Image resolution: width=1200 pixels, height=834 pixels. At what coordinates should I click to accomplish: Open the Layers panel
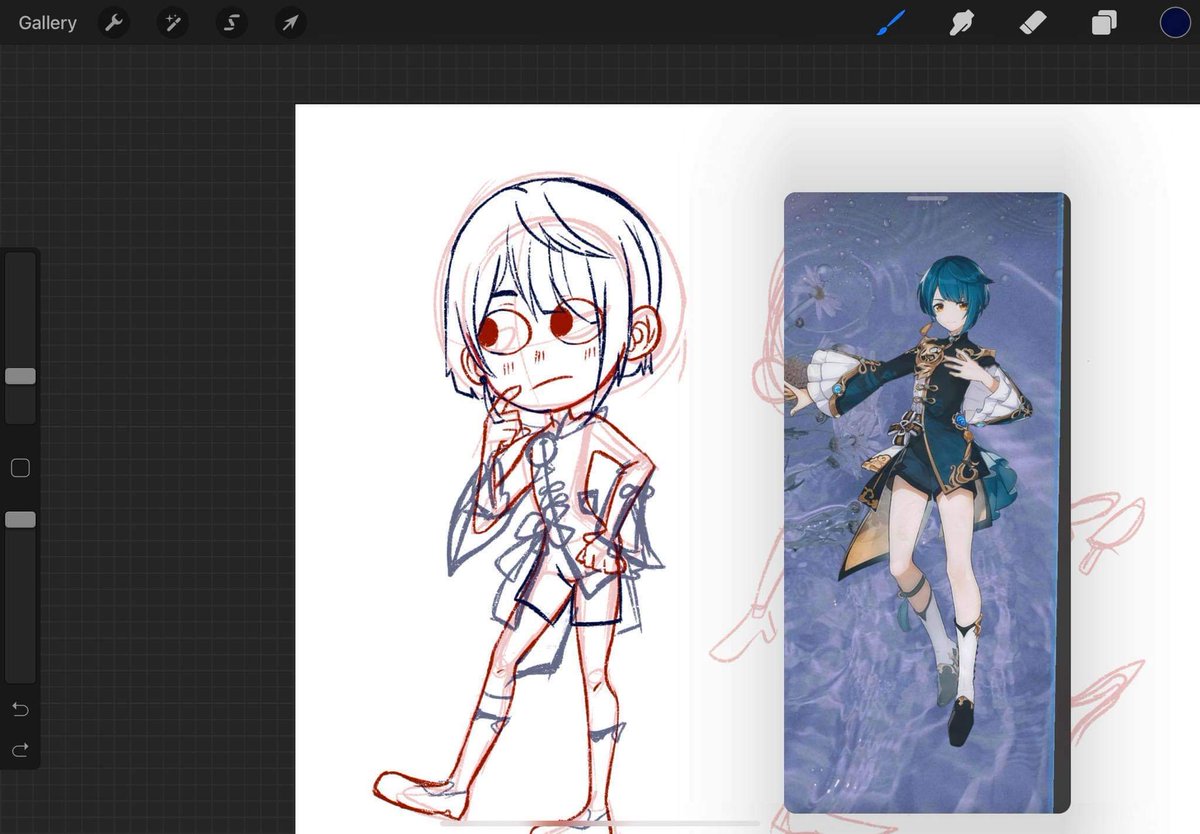1104,22
